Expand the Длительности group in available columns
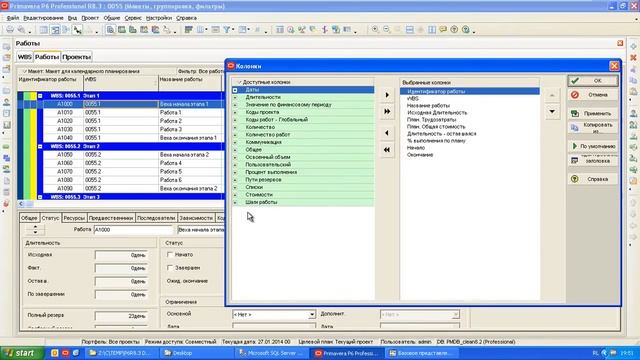 click(235, 97)
